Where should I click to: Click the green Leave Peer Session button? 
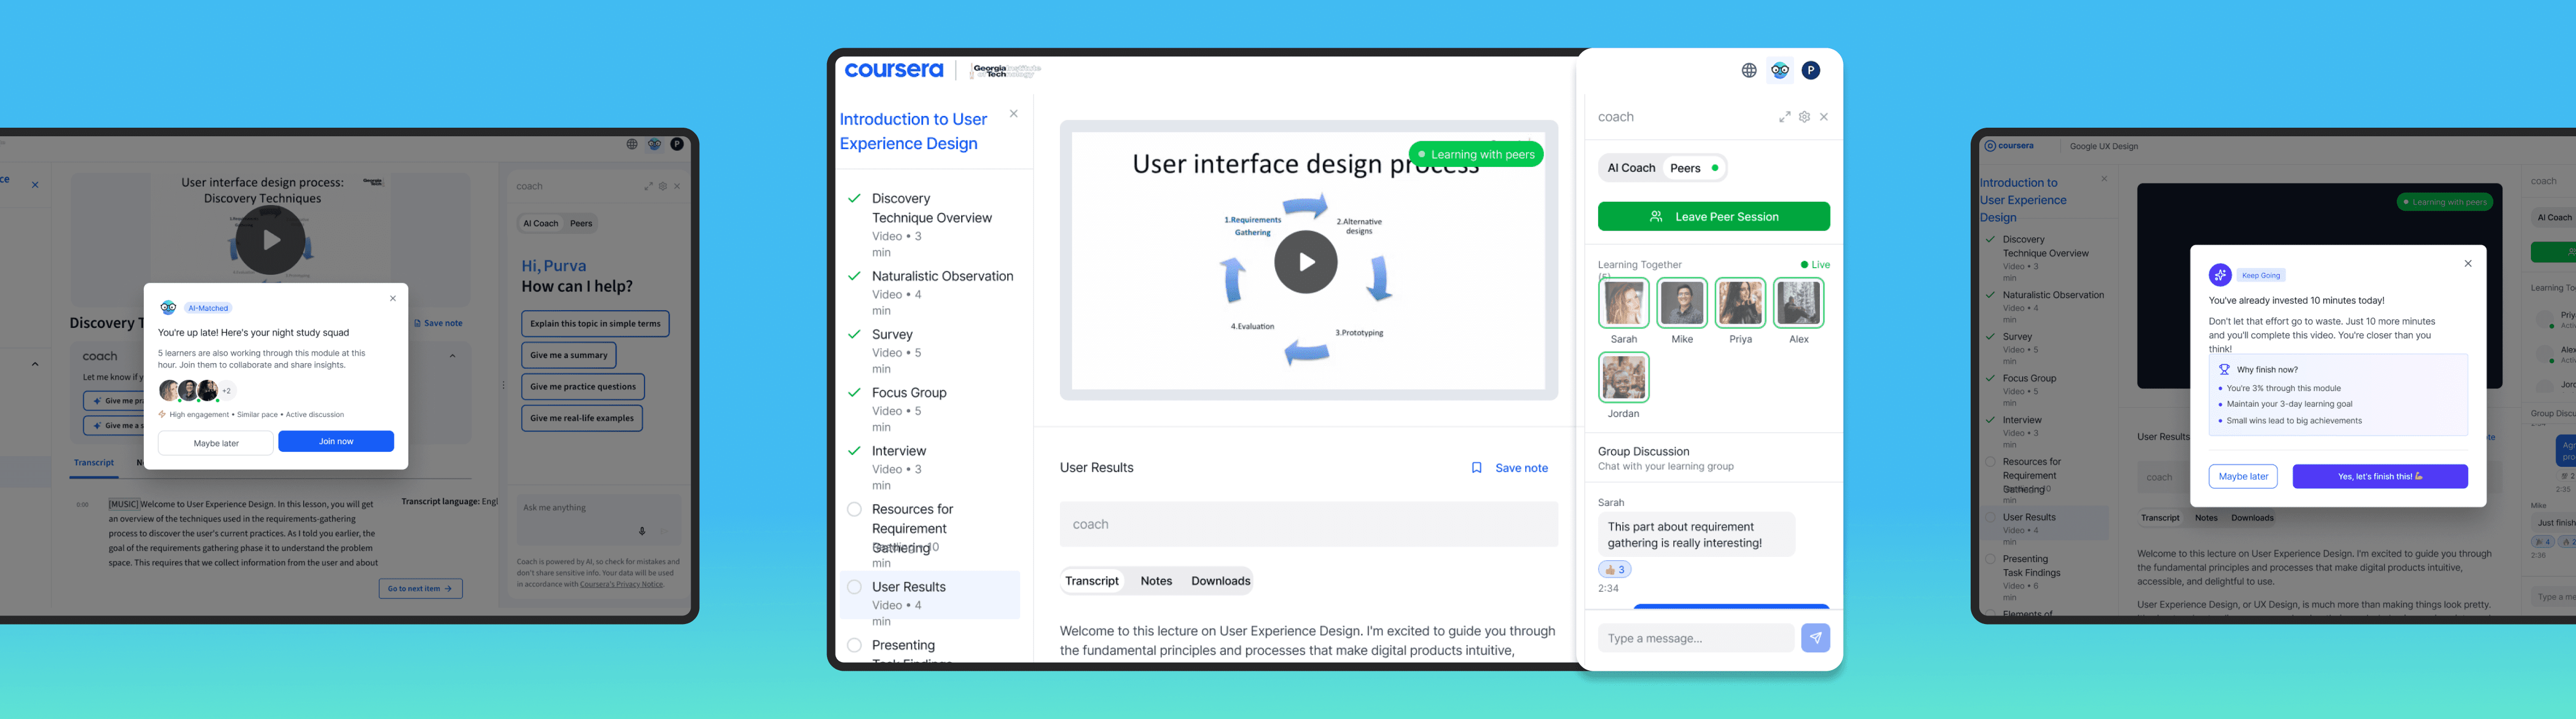(1713, 216)
